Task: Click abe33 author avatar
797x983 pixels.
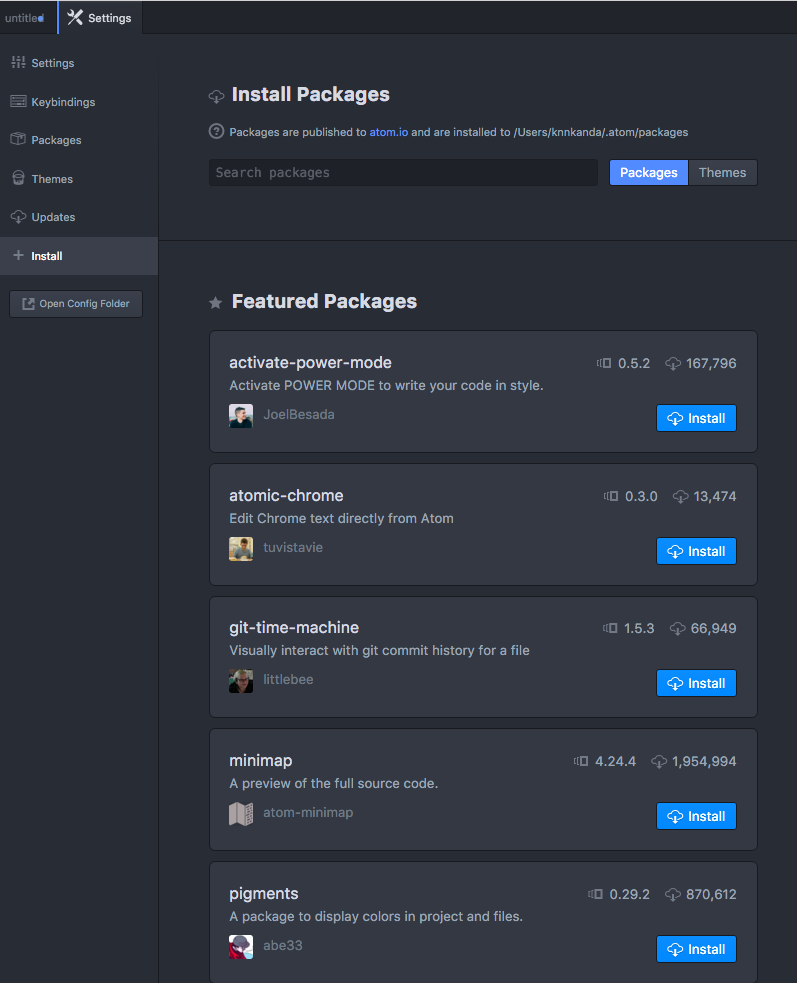Action: 241,947
